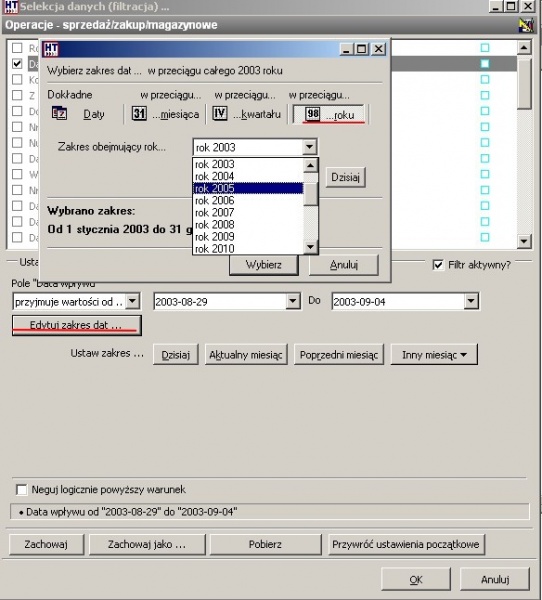542x600 pixels.
Task: Set range with the lower Dzisiaj button
Action: (176, 355)
